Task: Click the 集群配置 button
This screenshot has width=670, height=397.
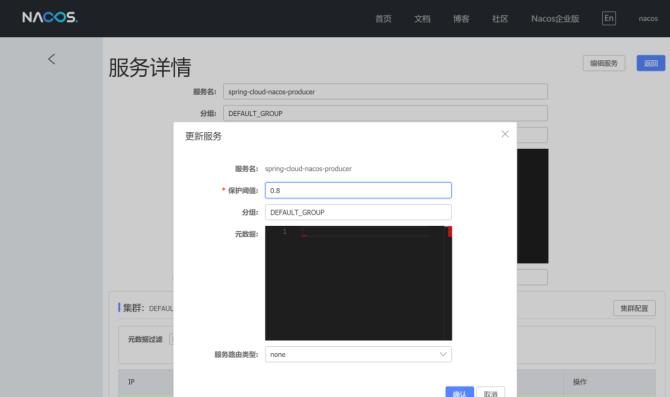Action: click(634, 308)
